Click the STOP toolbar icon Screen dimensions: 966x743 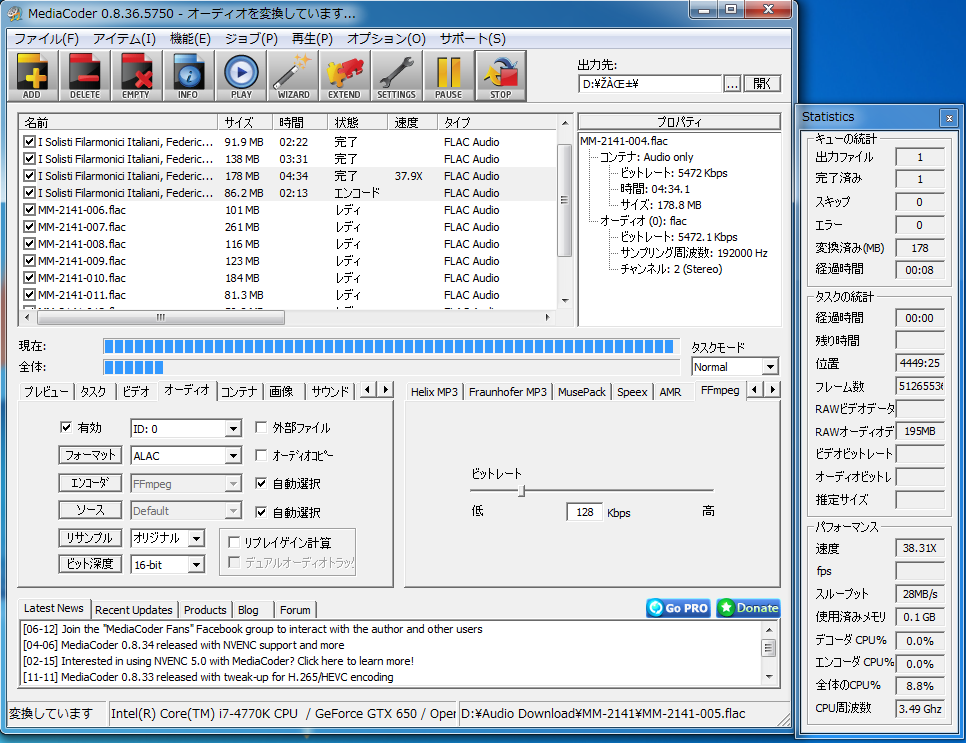tap(500, 76)
